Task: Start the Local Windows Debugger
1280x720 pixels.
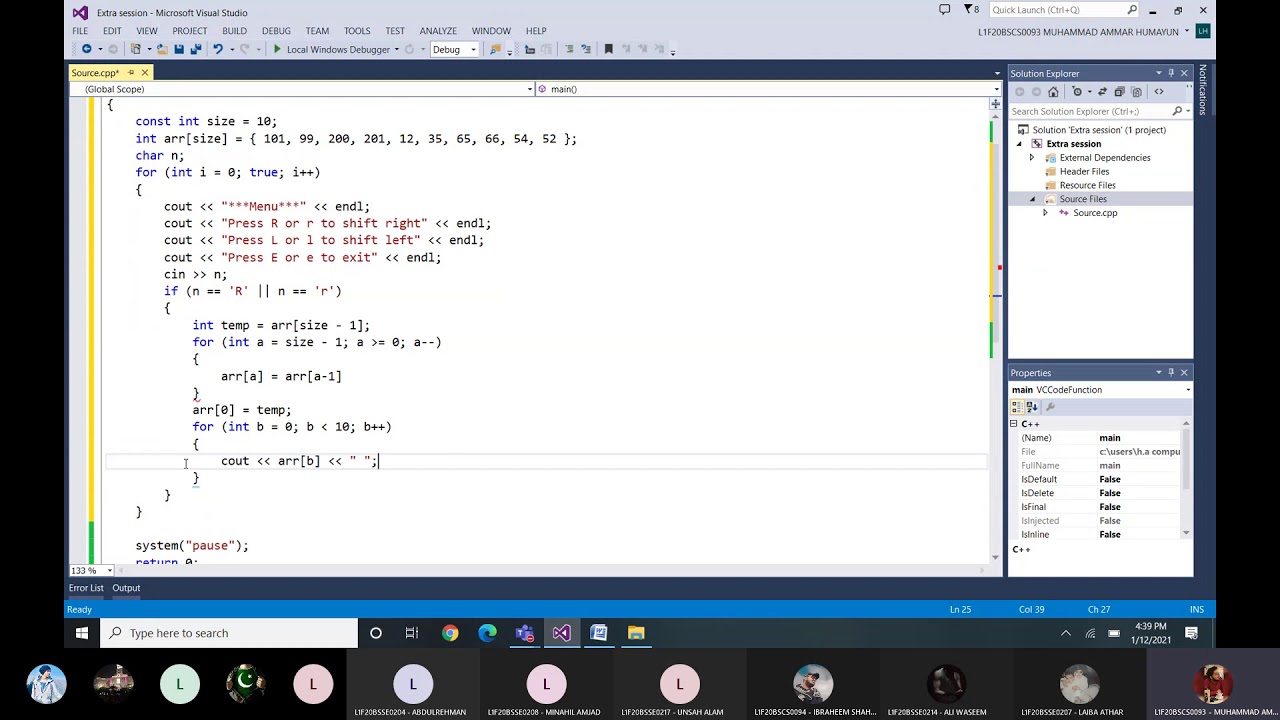Action: pyautogui.click(x=332, y=49)
